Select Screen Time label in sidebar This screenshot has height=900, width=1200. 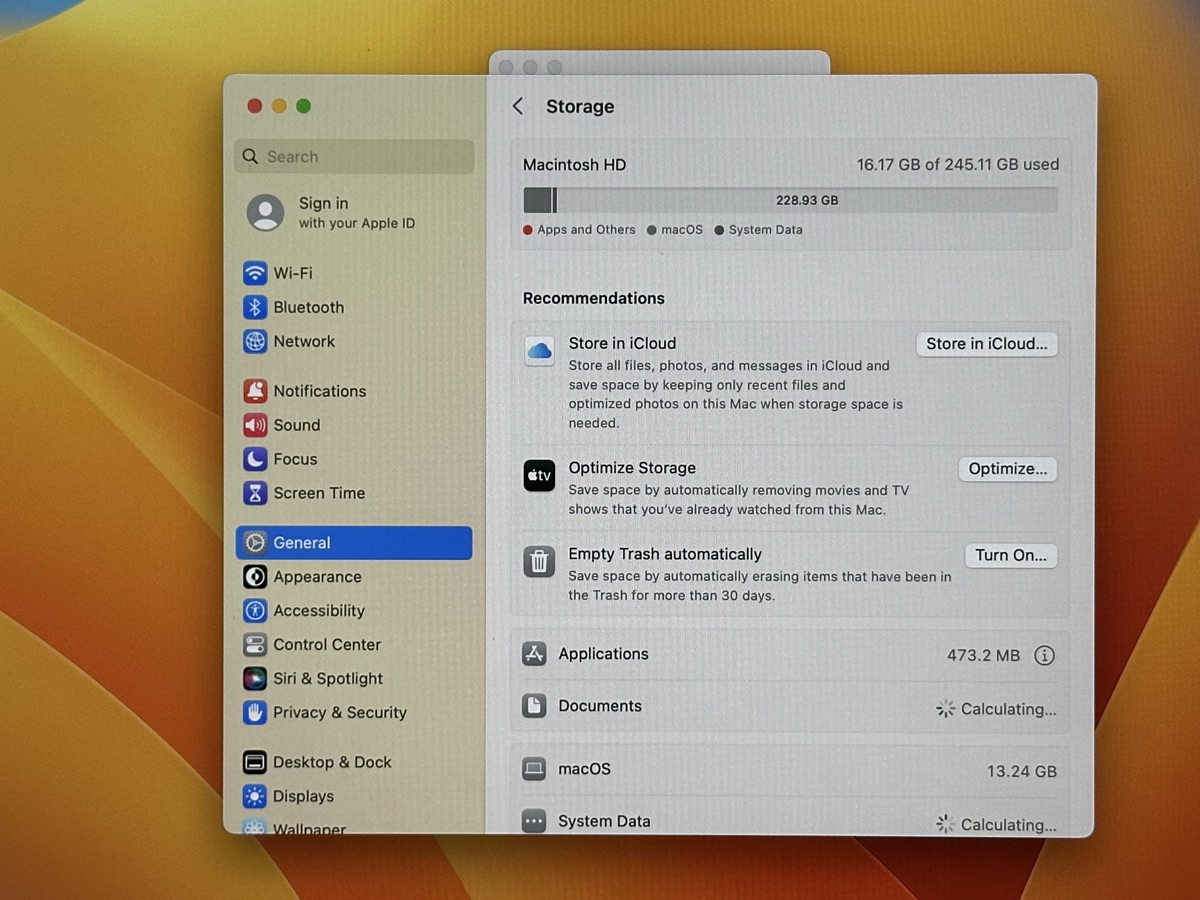pos(319,493)
